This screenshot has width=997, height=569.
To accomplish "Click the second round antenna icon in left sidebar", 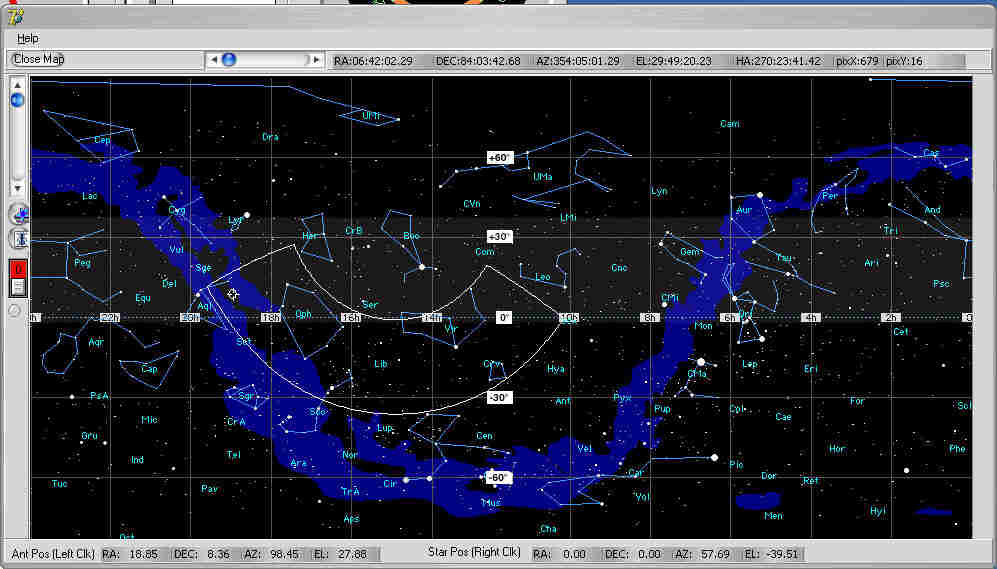I will tap(19, 239).
